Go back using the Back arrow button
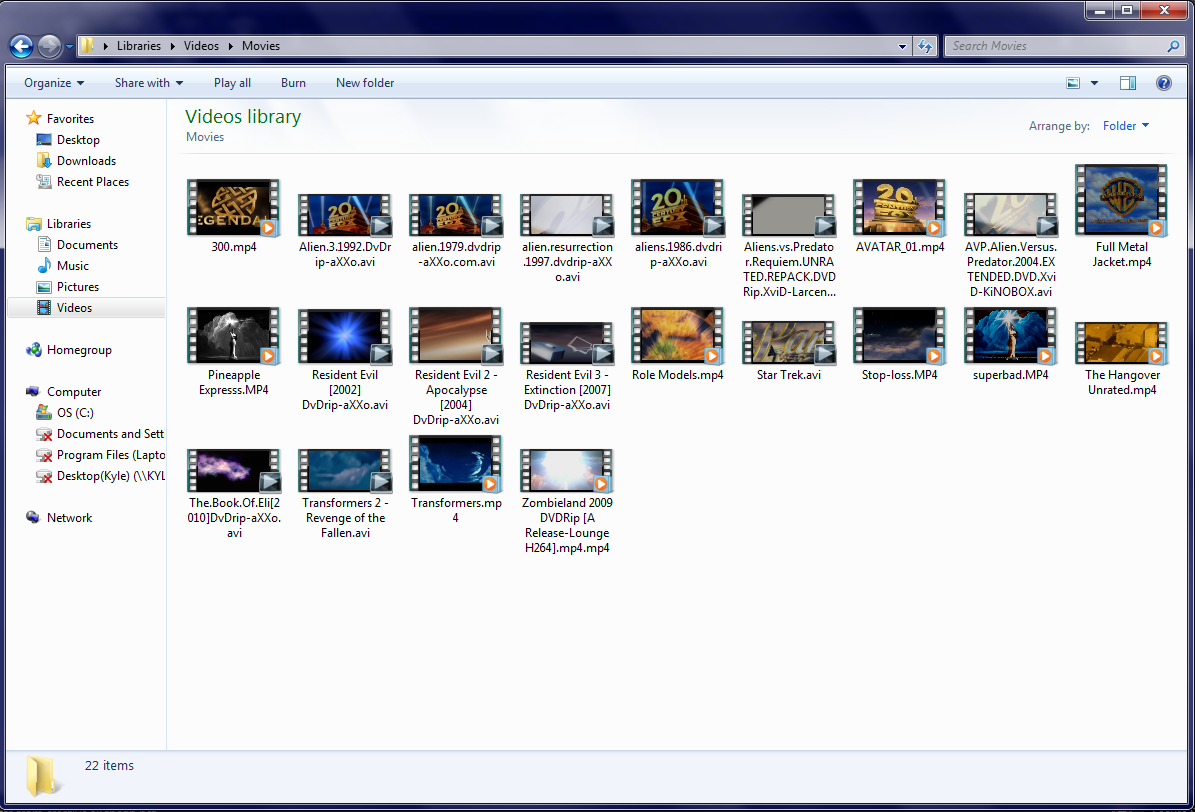Viewport: 1195px width, 812px height. point(21,47)
